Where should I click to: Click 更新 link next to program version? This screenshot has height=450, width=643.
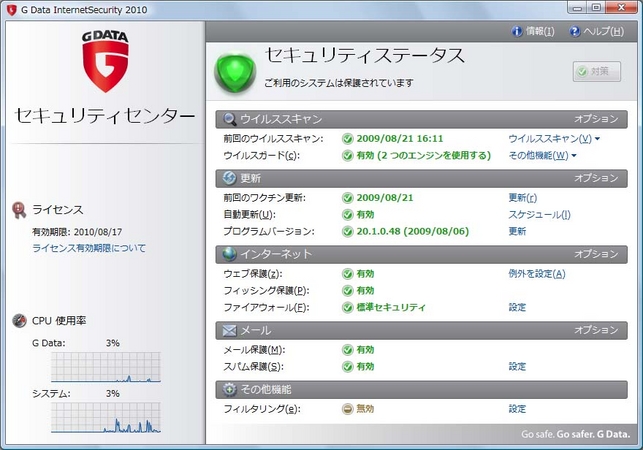pos(517,231)
